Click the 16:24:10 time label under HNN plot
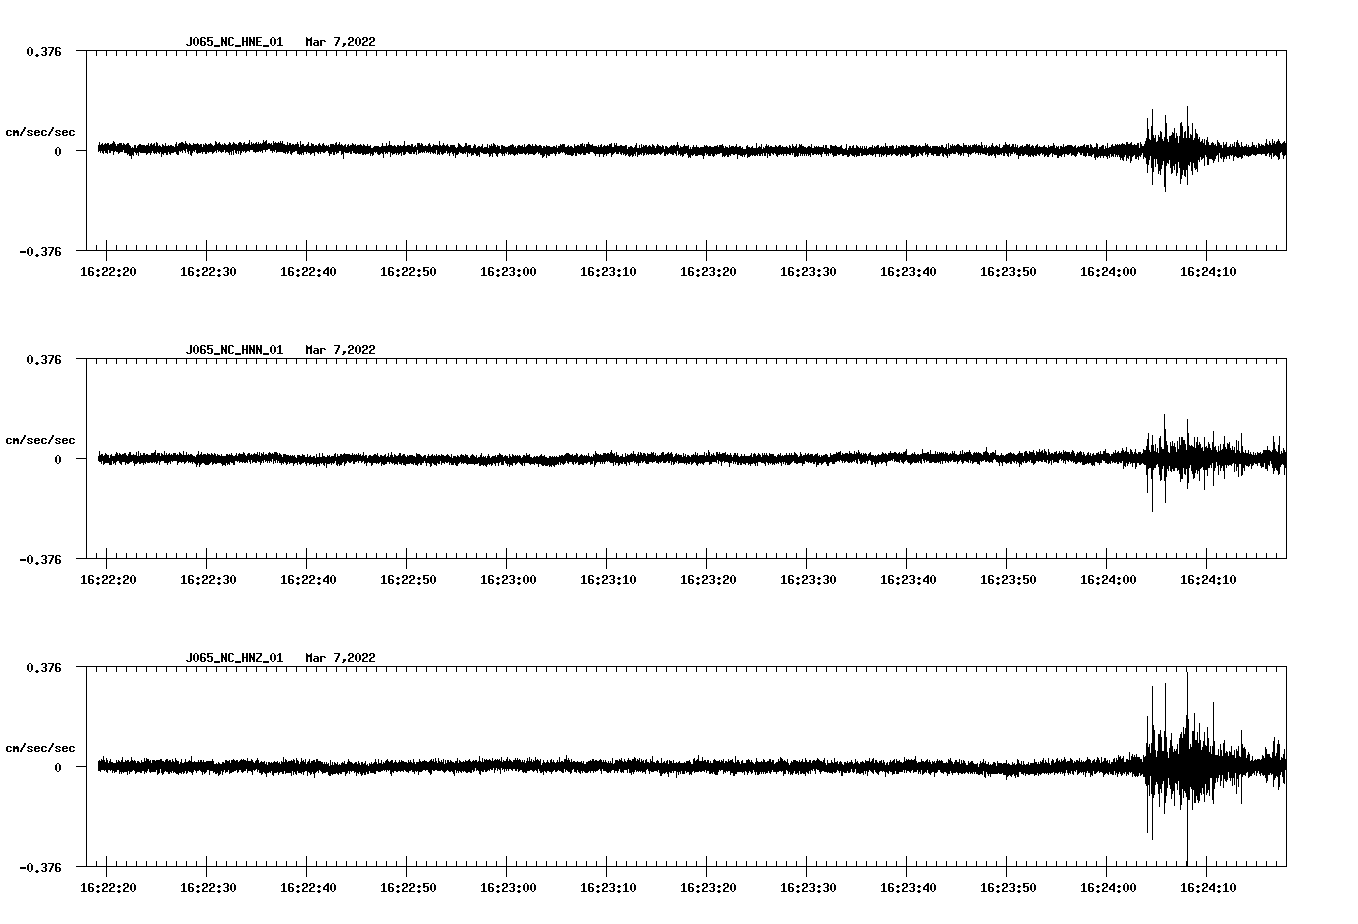1358x924 pixels. click(x=1208, y=580)
